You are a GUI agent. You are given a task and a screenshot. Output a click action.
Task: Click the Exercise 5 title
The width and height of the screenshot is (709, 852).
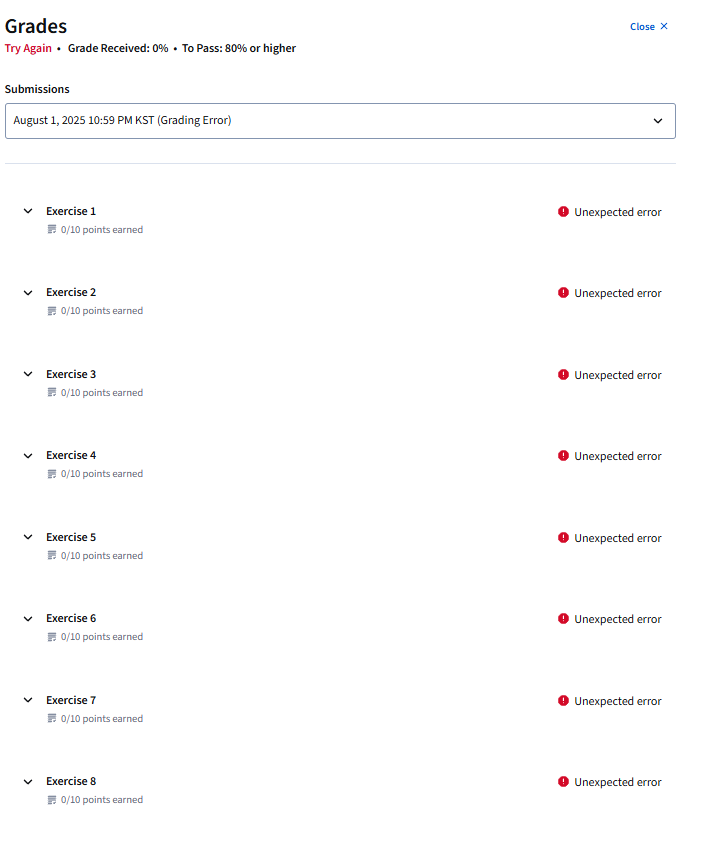pyautogui.click(x=71, y=537)
